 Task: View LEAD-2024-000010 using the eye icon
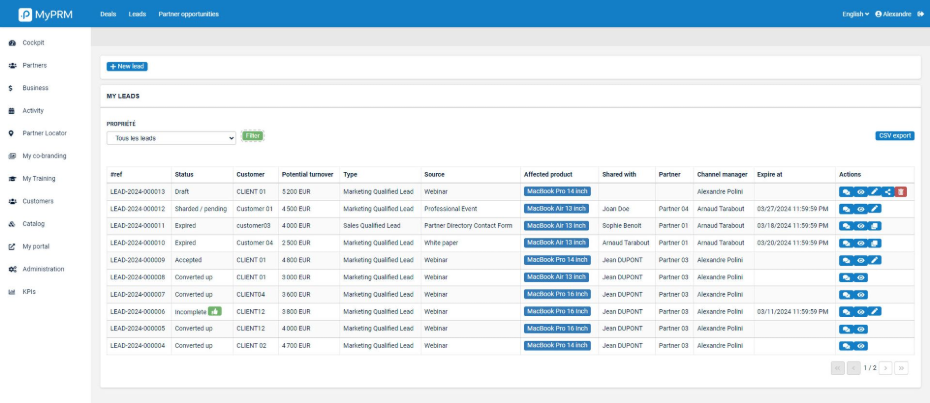tap(860, 243)
